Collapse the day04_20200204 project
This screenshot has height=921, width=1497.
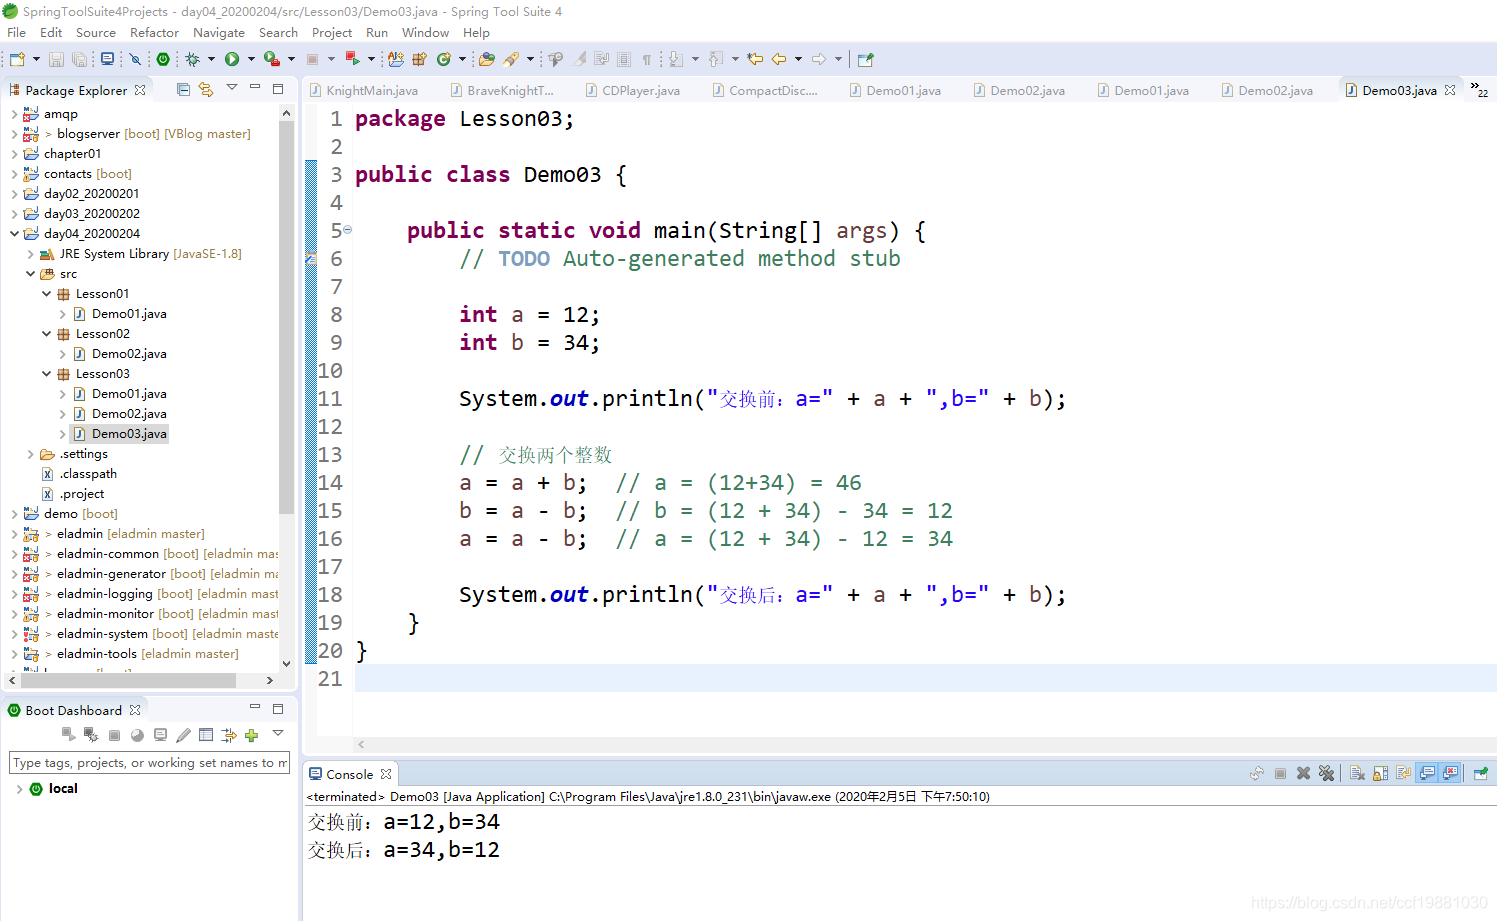pos(14,234)
